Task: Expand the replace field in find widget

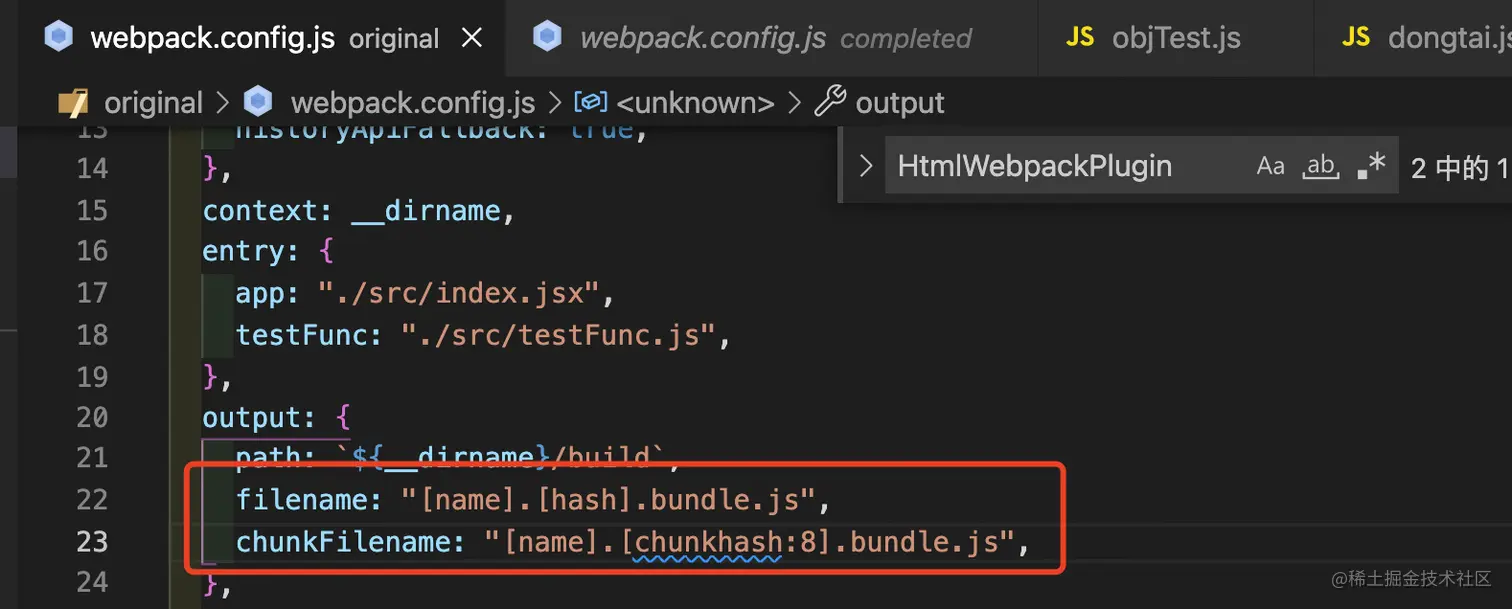Action: click(866, 166)
